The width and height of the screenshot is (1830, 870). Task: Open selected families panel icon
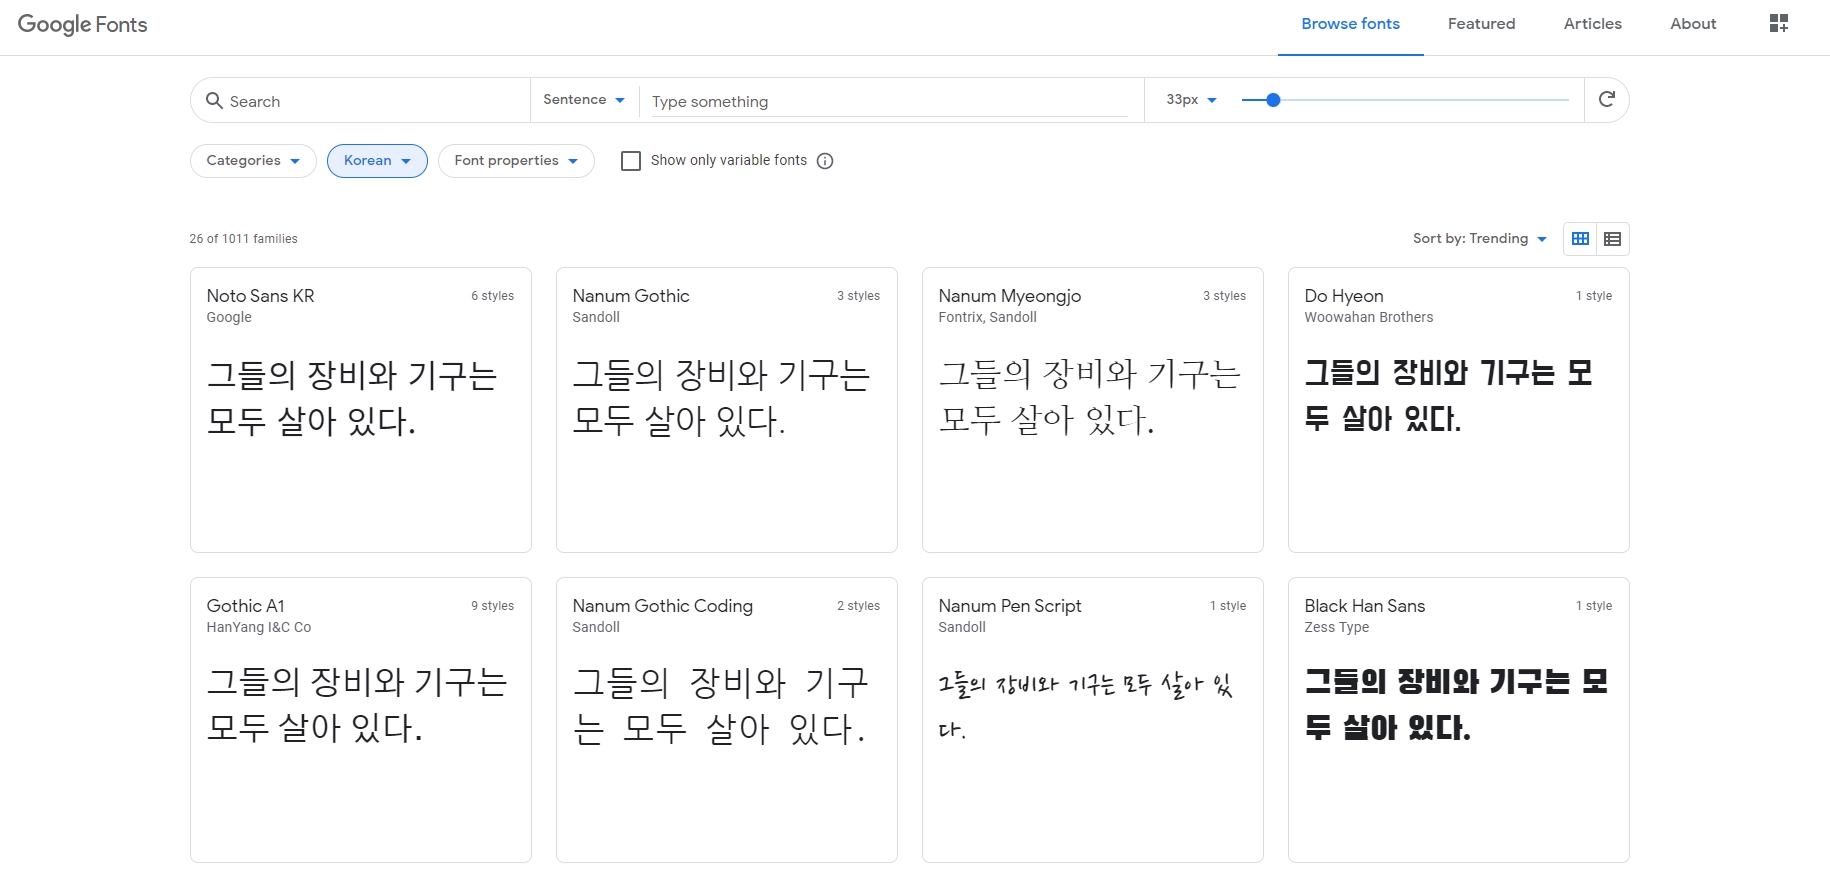coord(1779,23)
